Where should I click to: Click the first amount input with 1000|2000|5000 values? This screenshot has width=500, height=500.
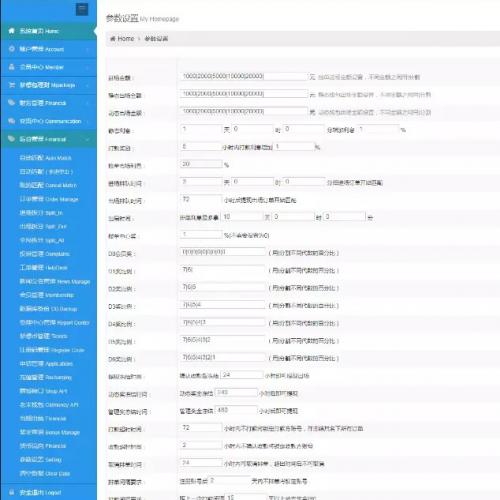pos(243,76)
